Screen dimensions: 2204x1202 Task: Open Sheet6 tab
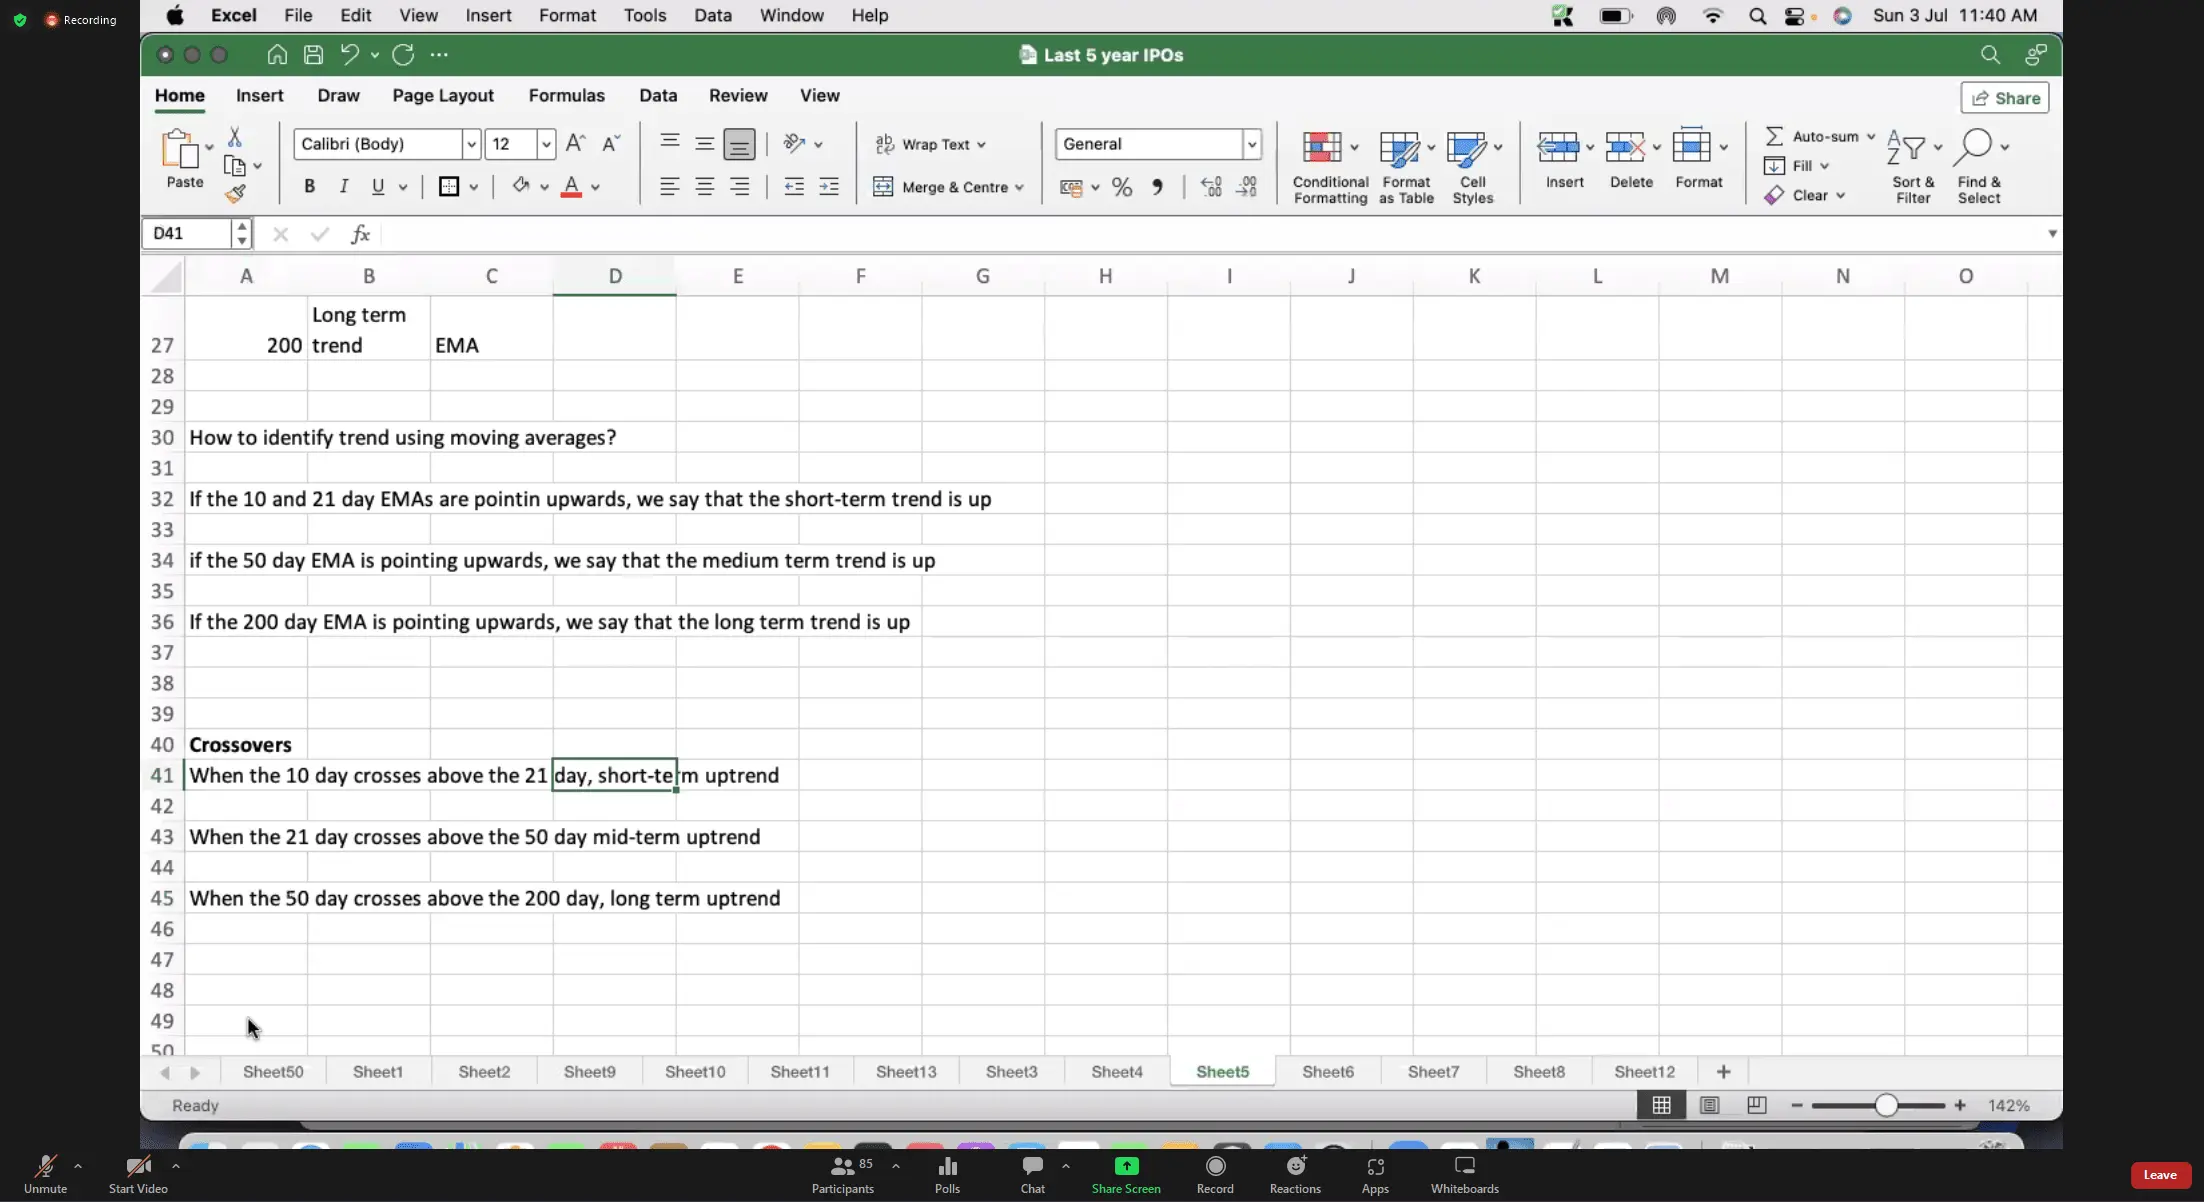pos(1327,1072)
